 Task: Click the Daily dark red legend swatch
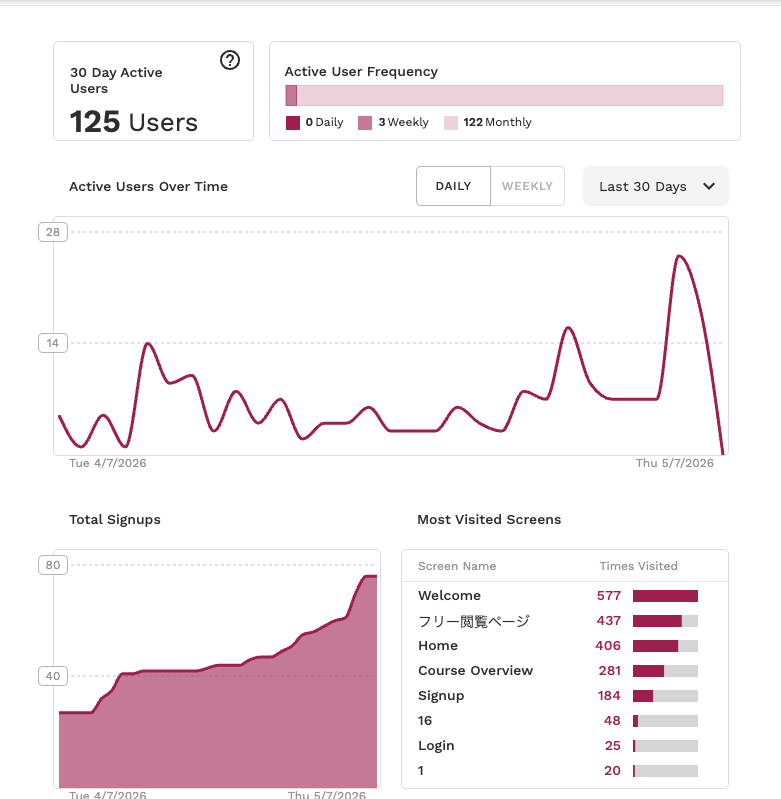click(293, 123)
